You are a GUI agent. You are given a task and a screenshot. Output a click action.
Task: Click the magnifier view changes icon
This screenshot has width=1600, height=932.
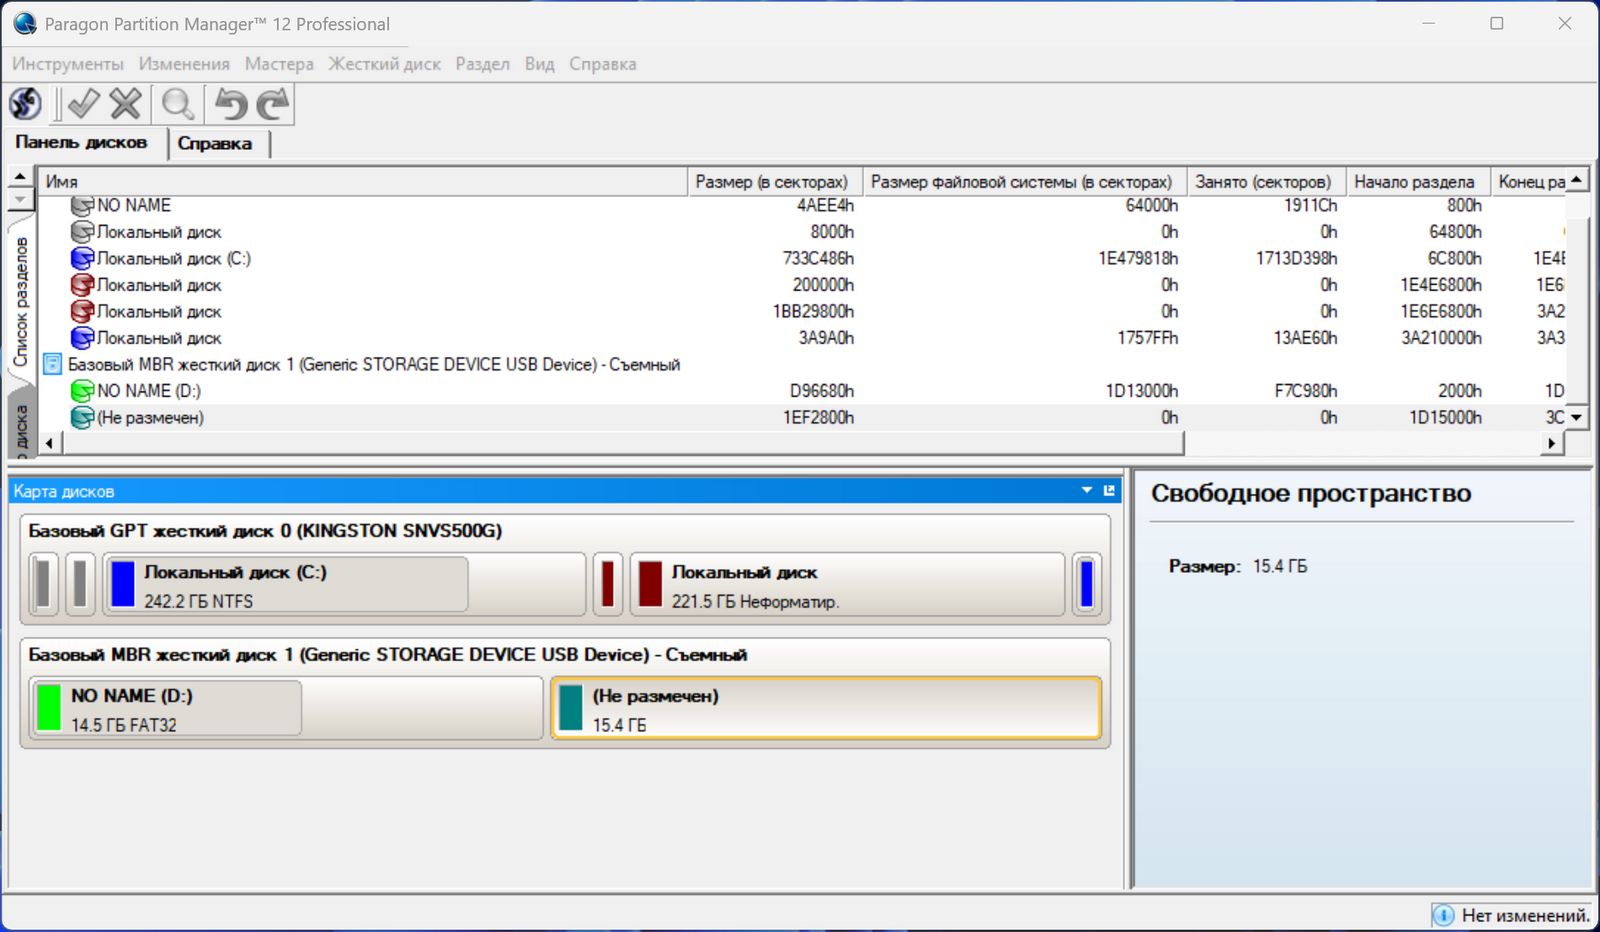click(178, 104)
